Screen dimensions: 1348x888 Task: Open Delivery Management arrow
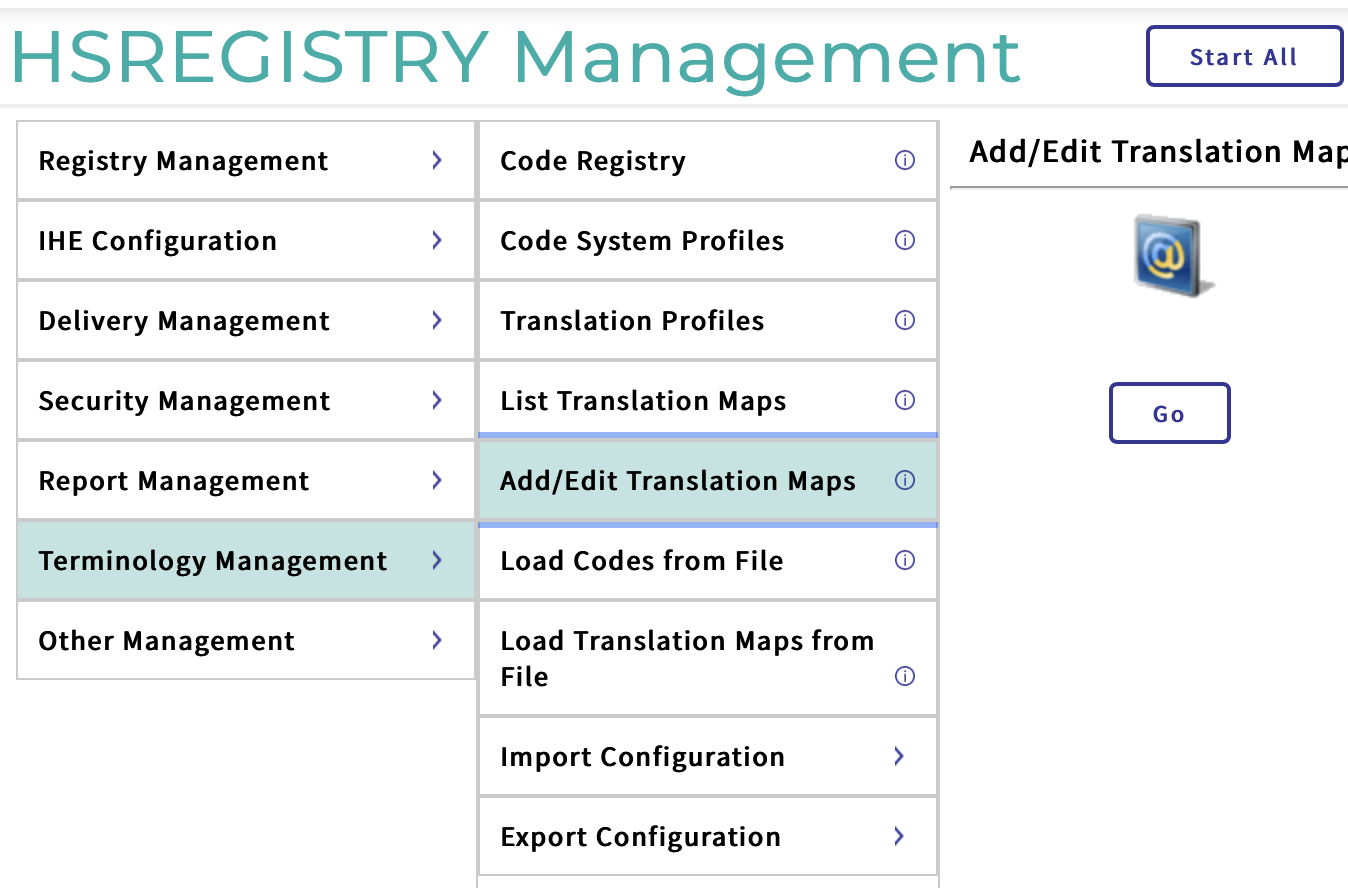coord(437,320)
